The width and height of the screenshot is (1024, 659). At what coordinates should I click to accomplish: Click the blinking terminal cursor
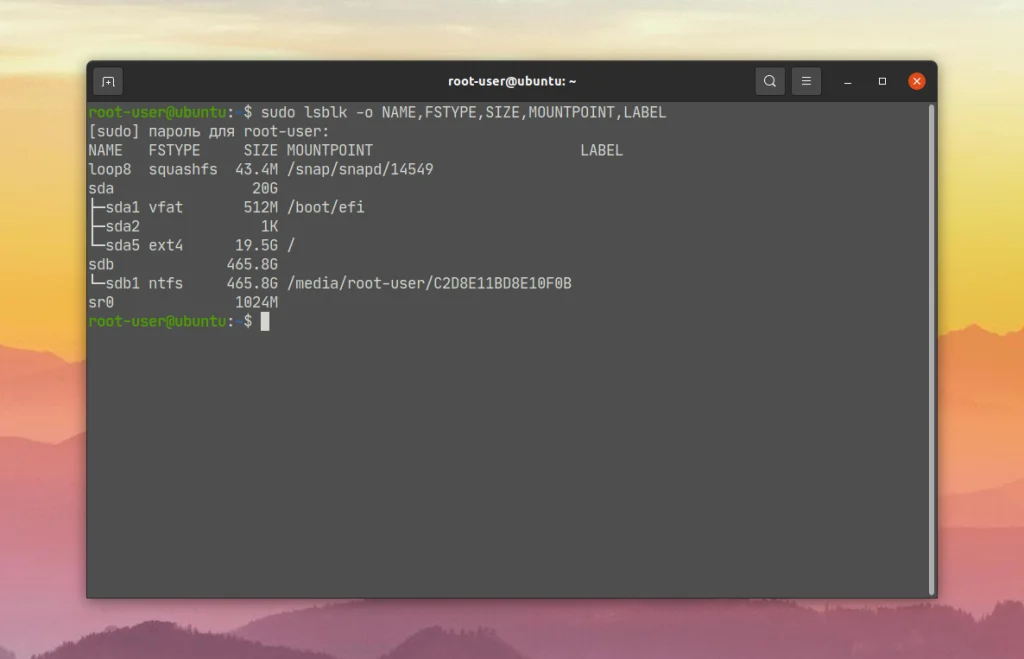click(264, 321)
